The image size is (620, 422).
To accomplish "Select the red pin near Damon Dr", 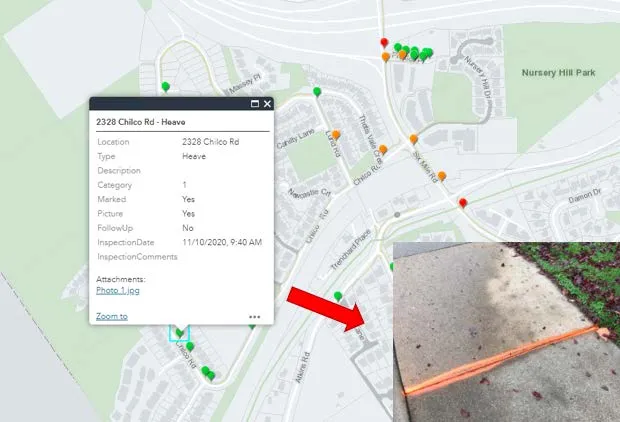I will pyautogui.click(x=463, y=203).
